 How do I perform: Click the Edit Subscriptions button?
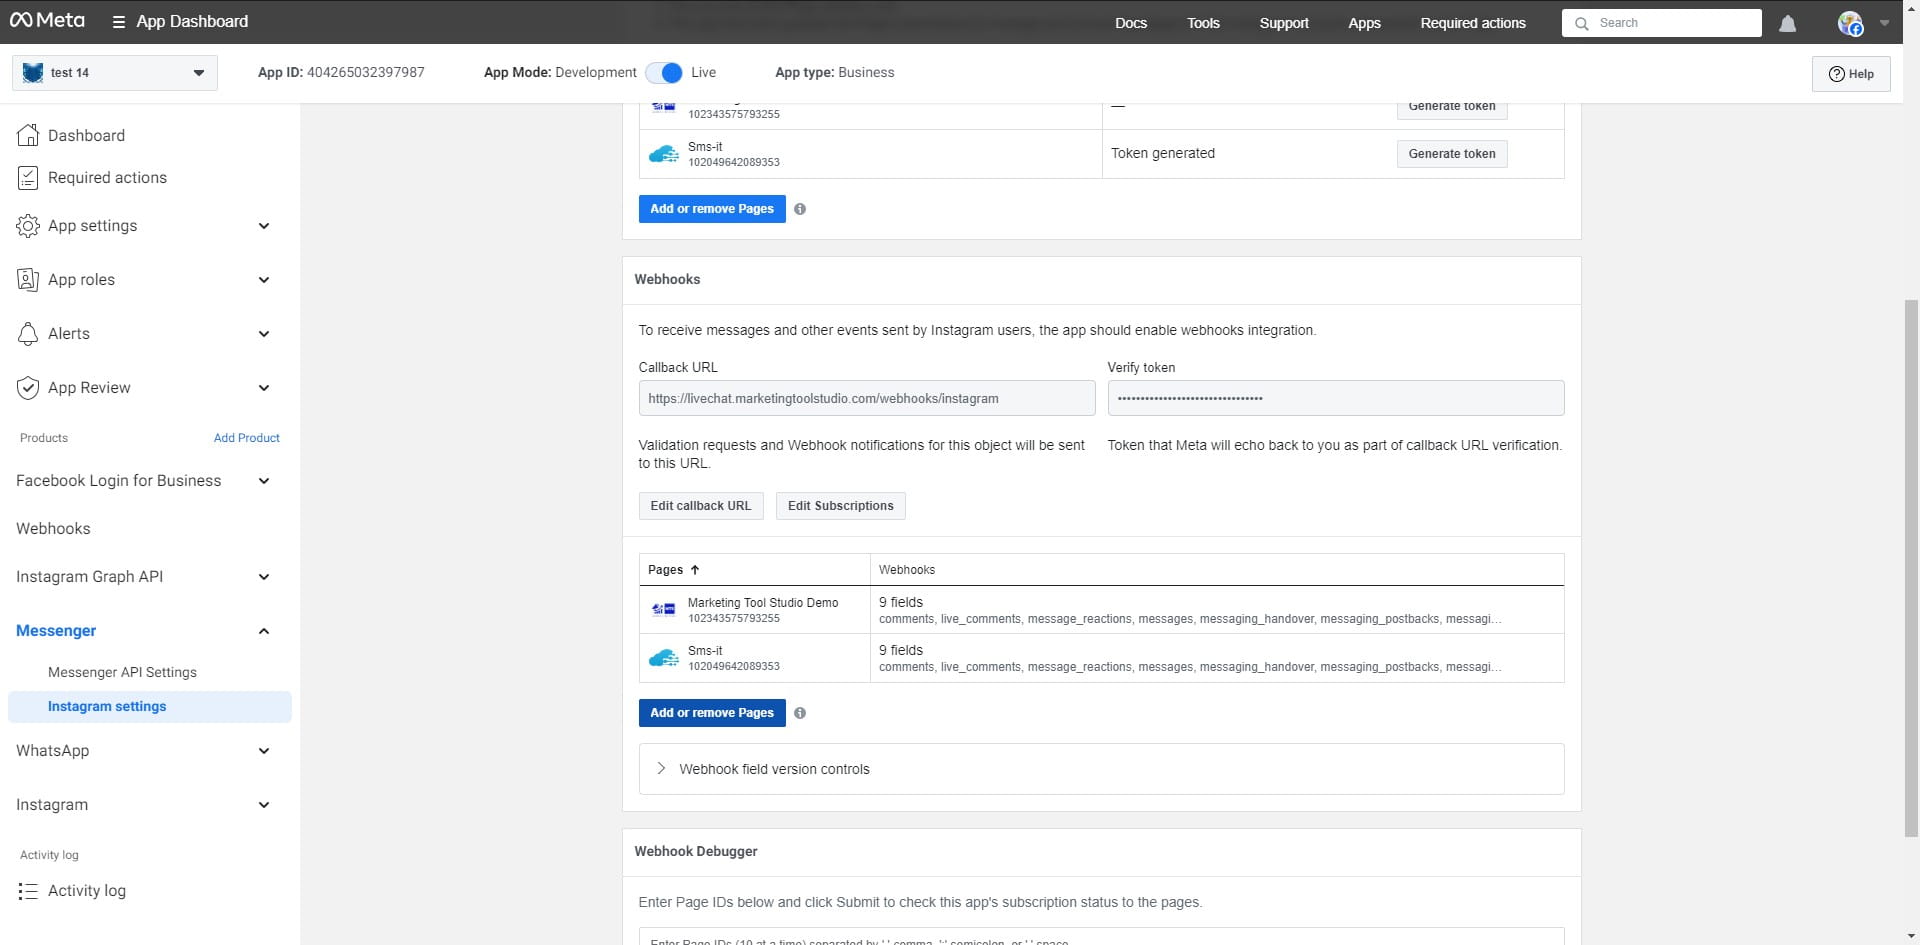840,506
